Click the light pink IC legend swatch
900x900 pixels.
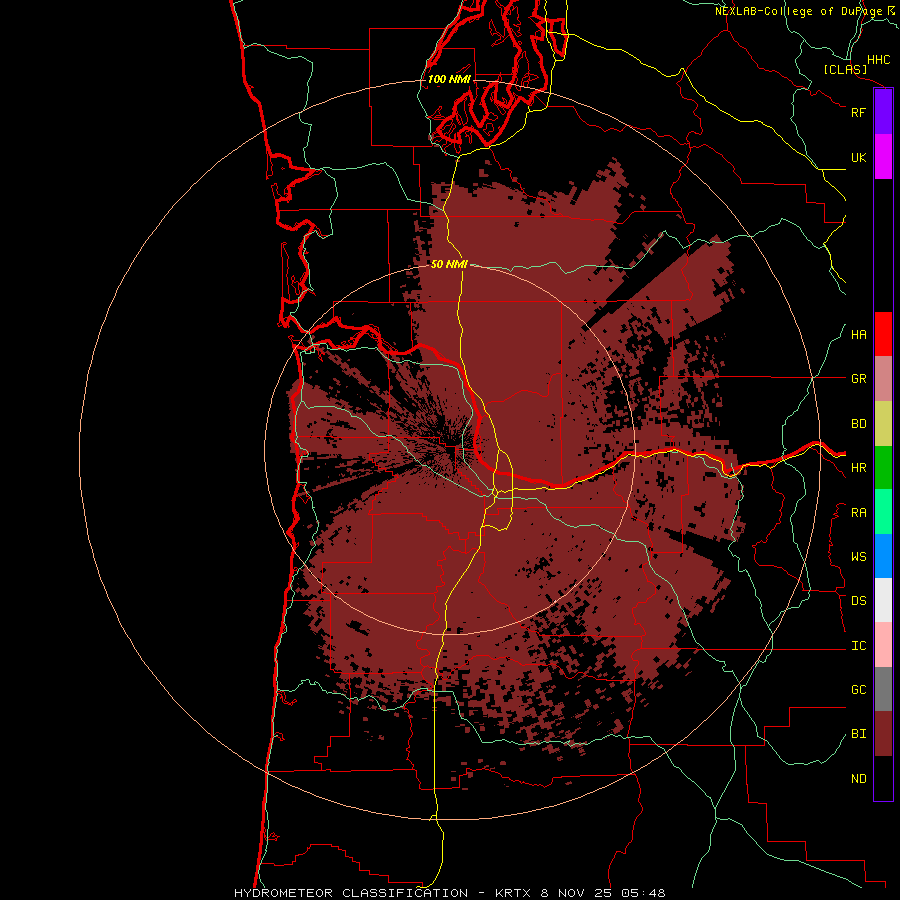pos(883,645)
